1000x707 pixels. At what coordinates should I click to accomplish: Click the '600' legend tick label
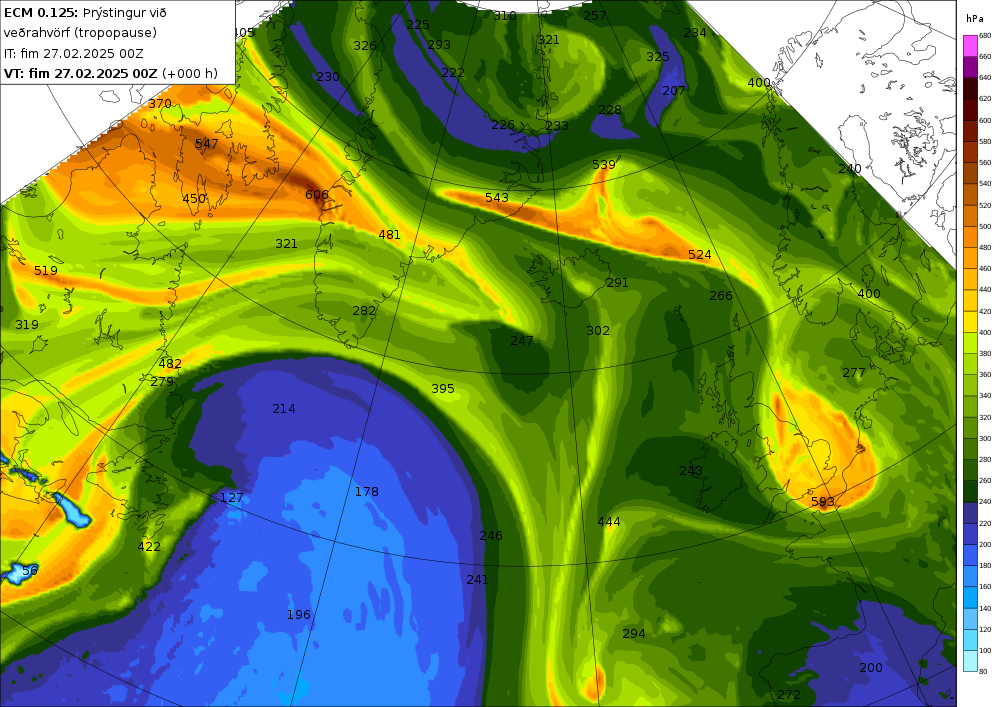[985, 120]
